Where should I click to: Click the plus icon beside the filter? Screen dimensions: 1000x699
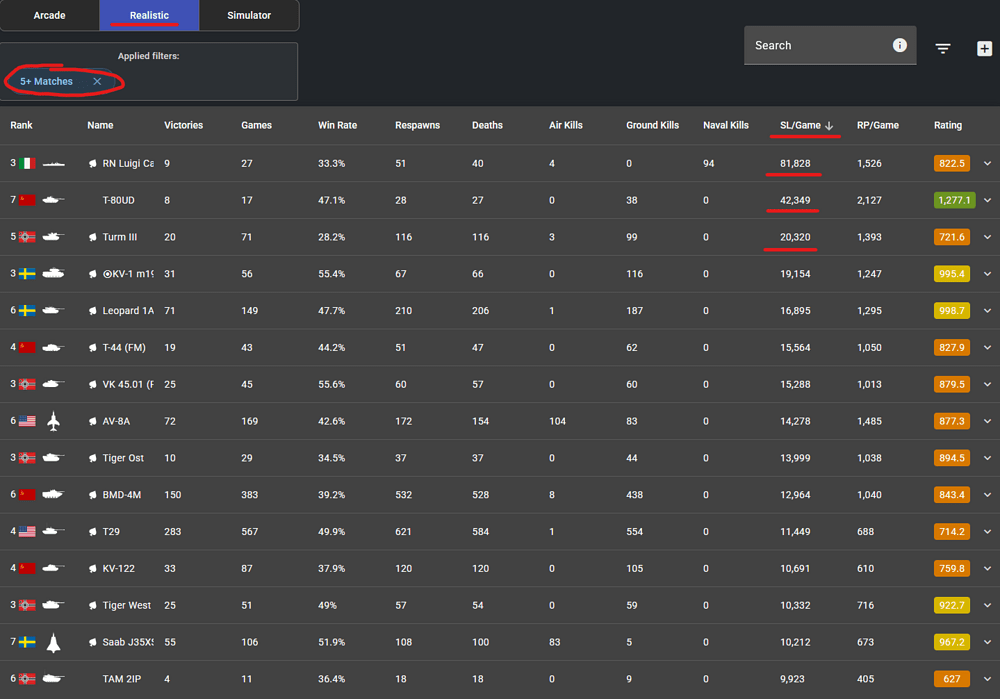(x=984, y=48)
